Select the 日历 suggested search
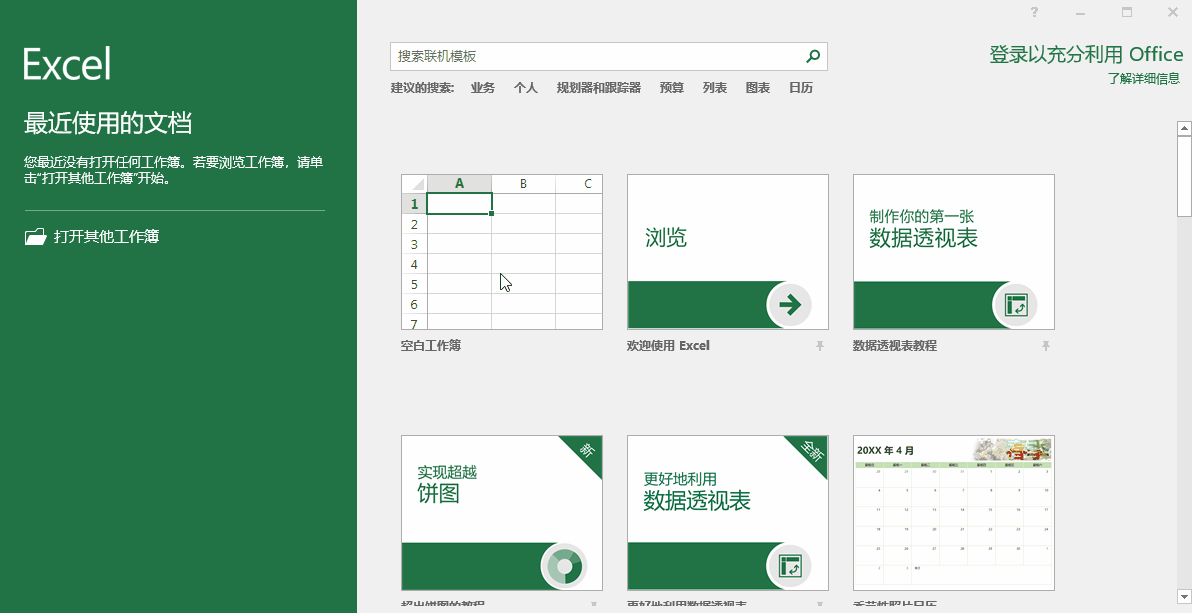The width and height of the screenshot is (1192, 613). (800, 87)
